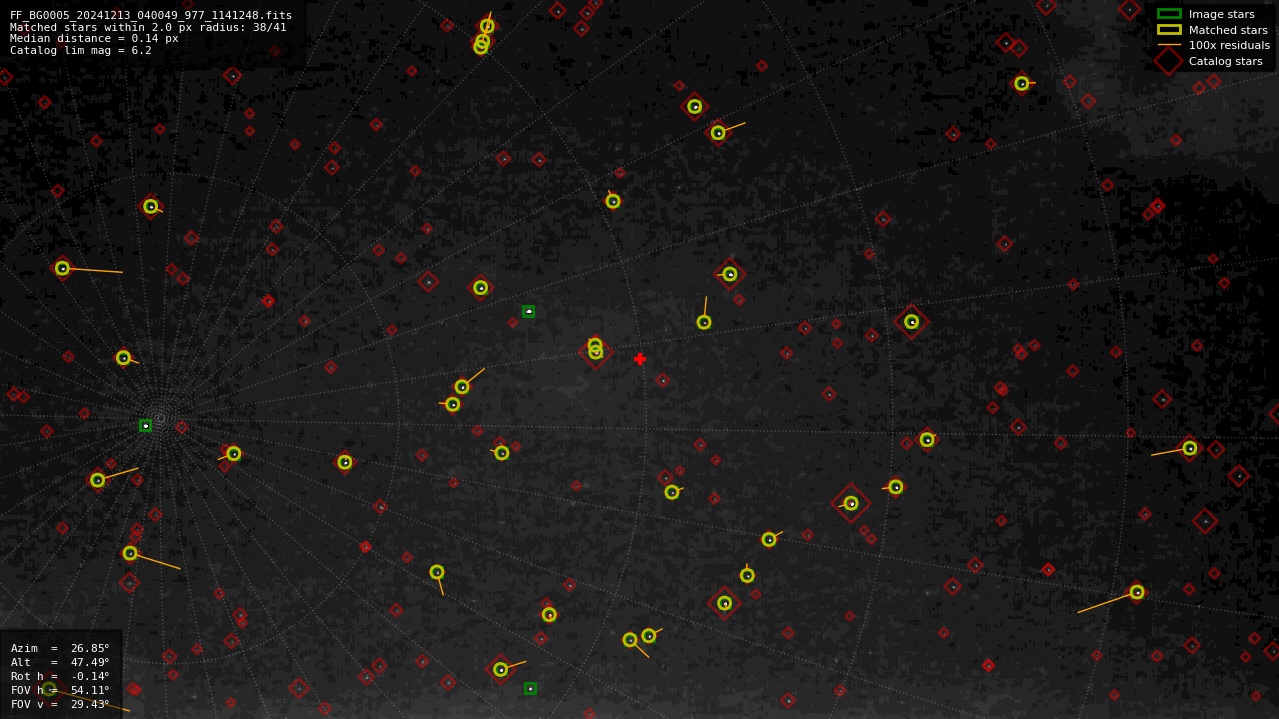The width and height of the screenshot is (1279, 719).
Task: Select green image-star square beside the grid pole
Action: click(146, 426)
